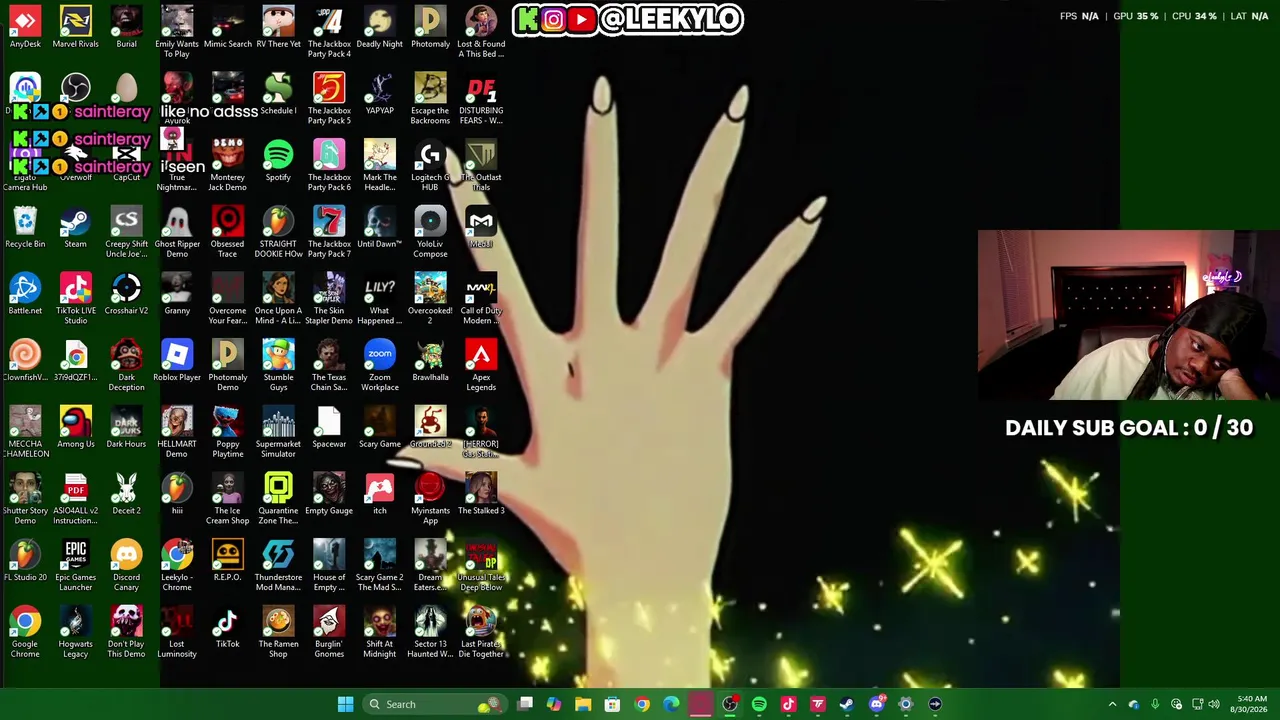Screen dimensions: 1280x720
Task: Open File Explorer from the taskbar
Action: pyautogui.click(x=583, y=704)
